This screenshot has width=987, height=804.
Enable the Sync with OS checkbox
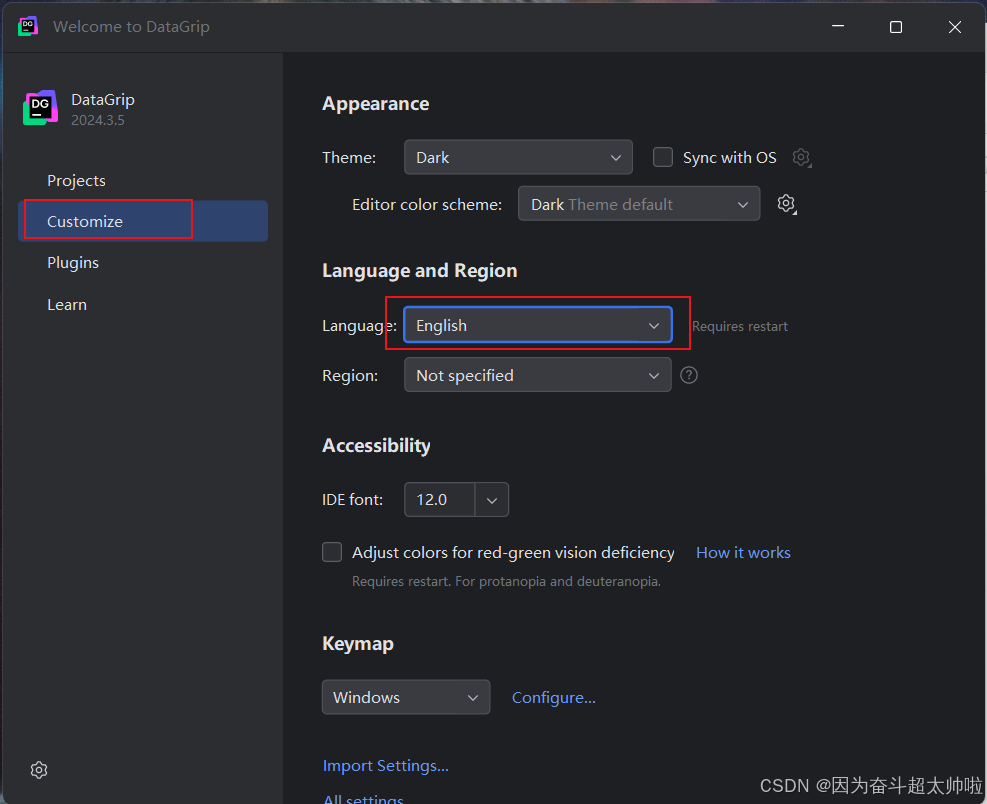[x=663, y=157]
